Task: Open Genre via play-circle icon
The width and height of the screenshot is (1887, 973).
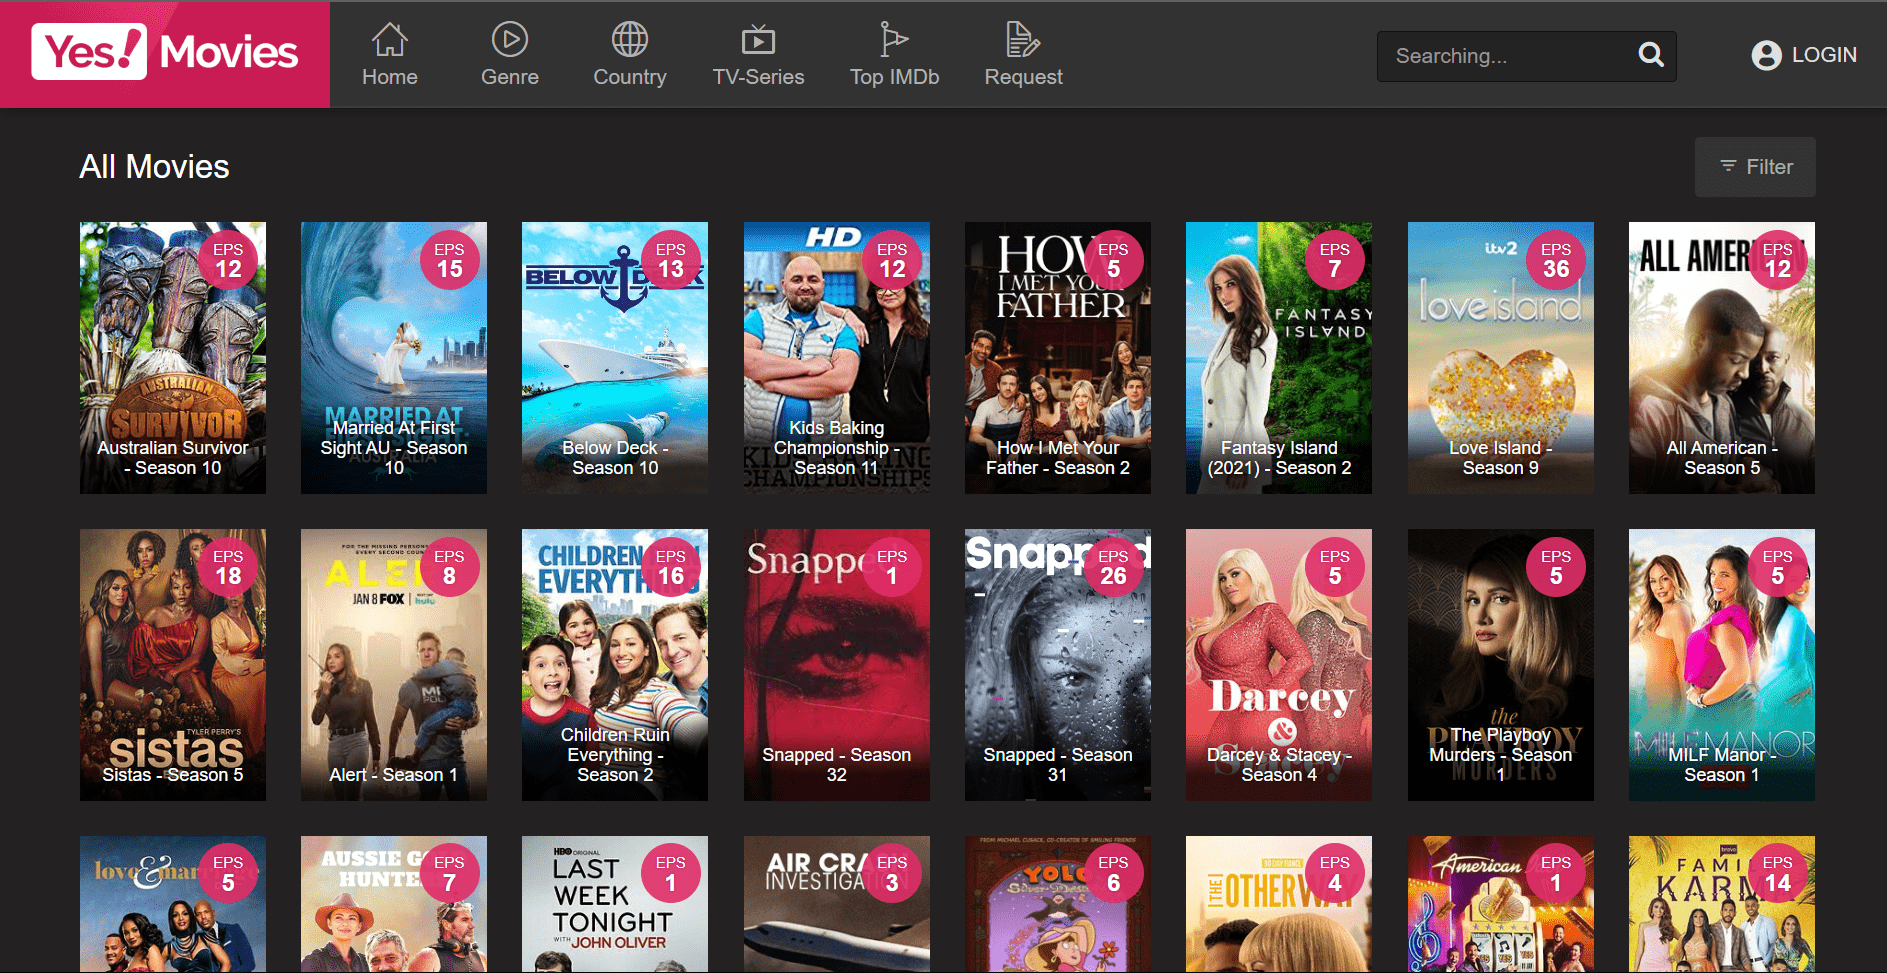Action: click(x=510, y=40)
